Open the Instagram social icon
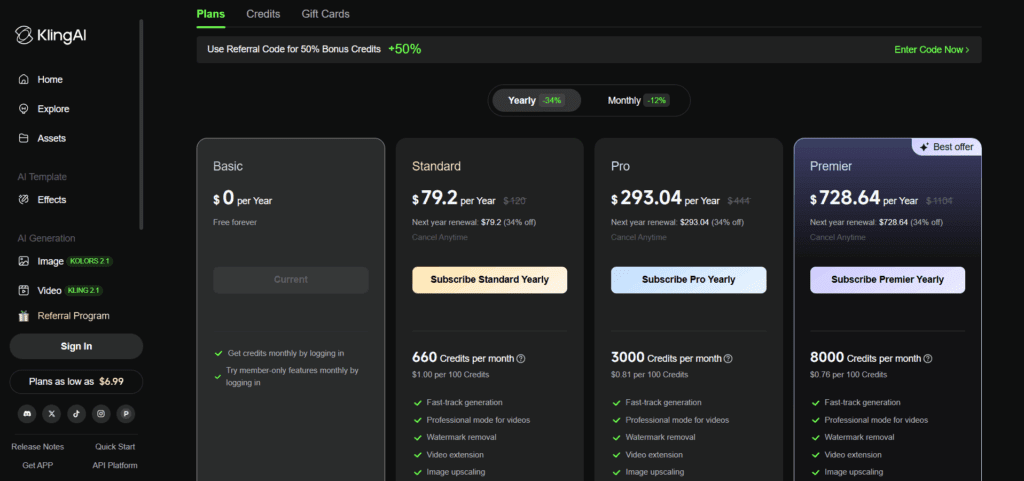This screenshot has height=481, width=1024. (x=101, y=413)
